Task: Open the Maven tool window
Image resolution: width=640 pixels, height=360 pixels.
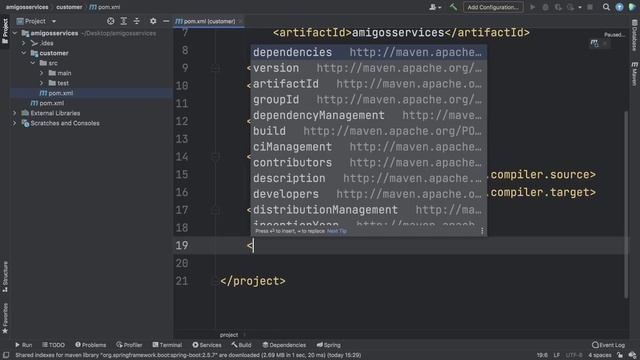Action: click(x=635, y=73)
